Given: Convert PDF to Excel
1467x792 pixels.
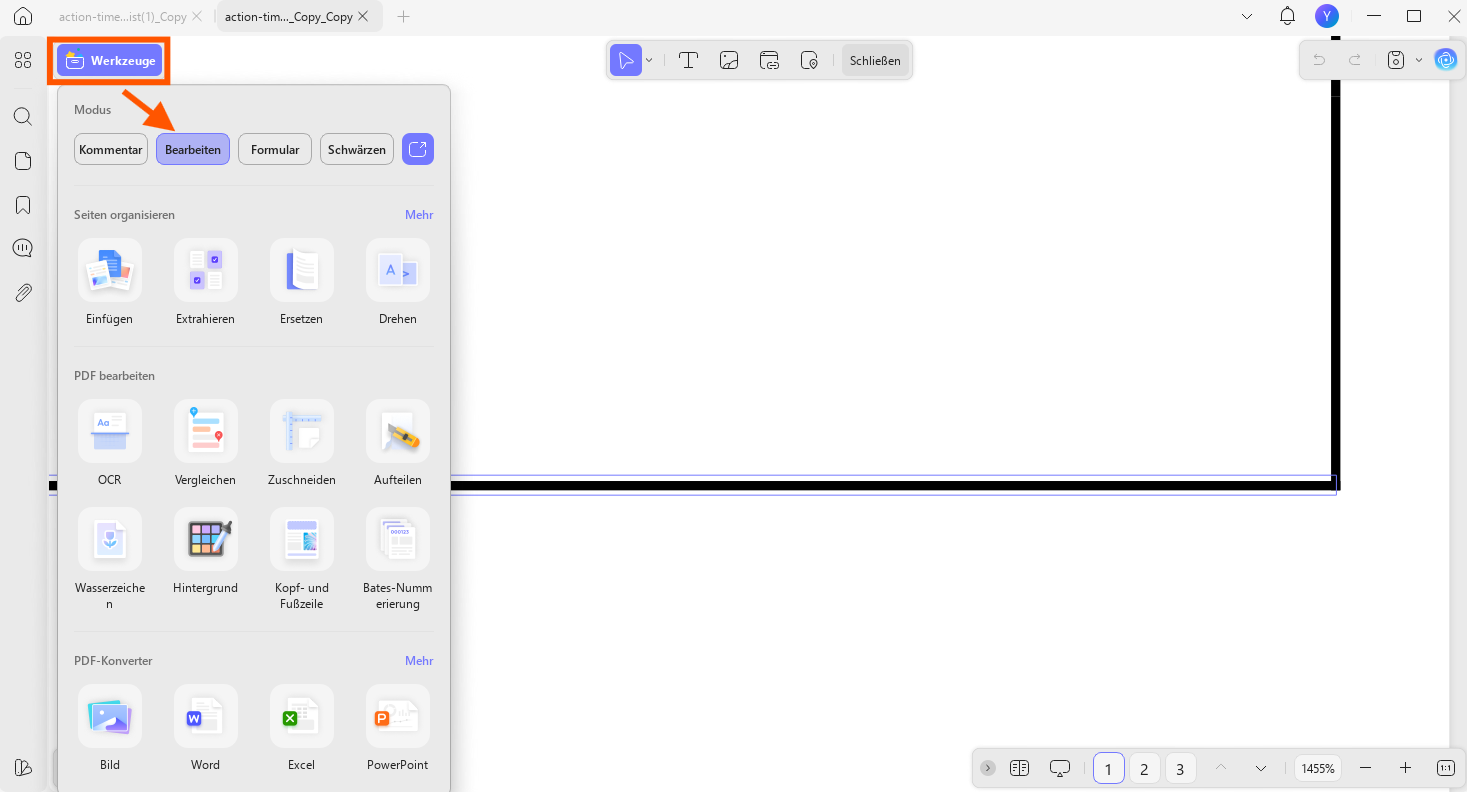Looking at the screenshot, I should tap(302, 716).
